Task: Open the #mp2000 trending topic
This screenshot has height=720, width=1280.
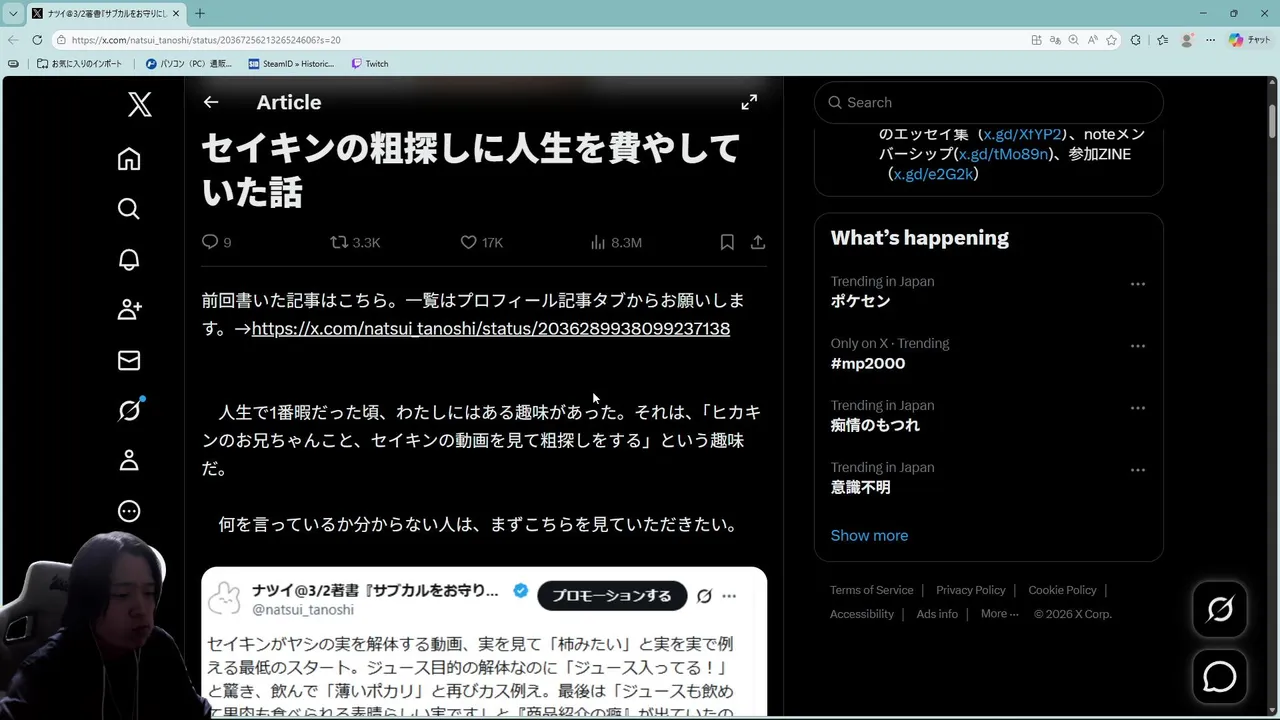Action: pyautogui.click(x=867, y=363)
